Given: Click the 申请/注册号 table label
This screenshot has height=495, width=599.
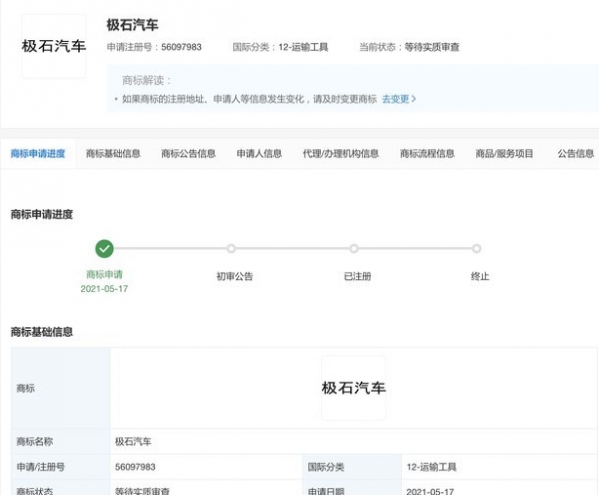Looking at the screenshot, I should (40, 467).
